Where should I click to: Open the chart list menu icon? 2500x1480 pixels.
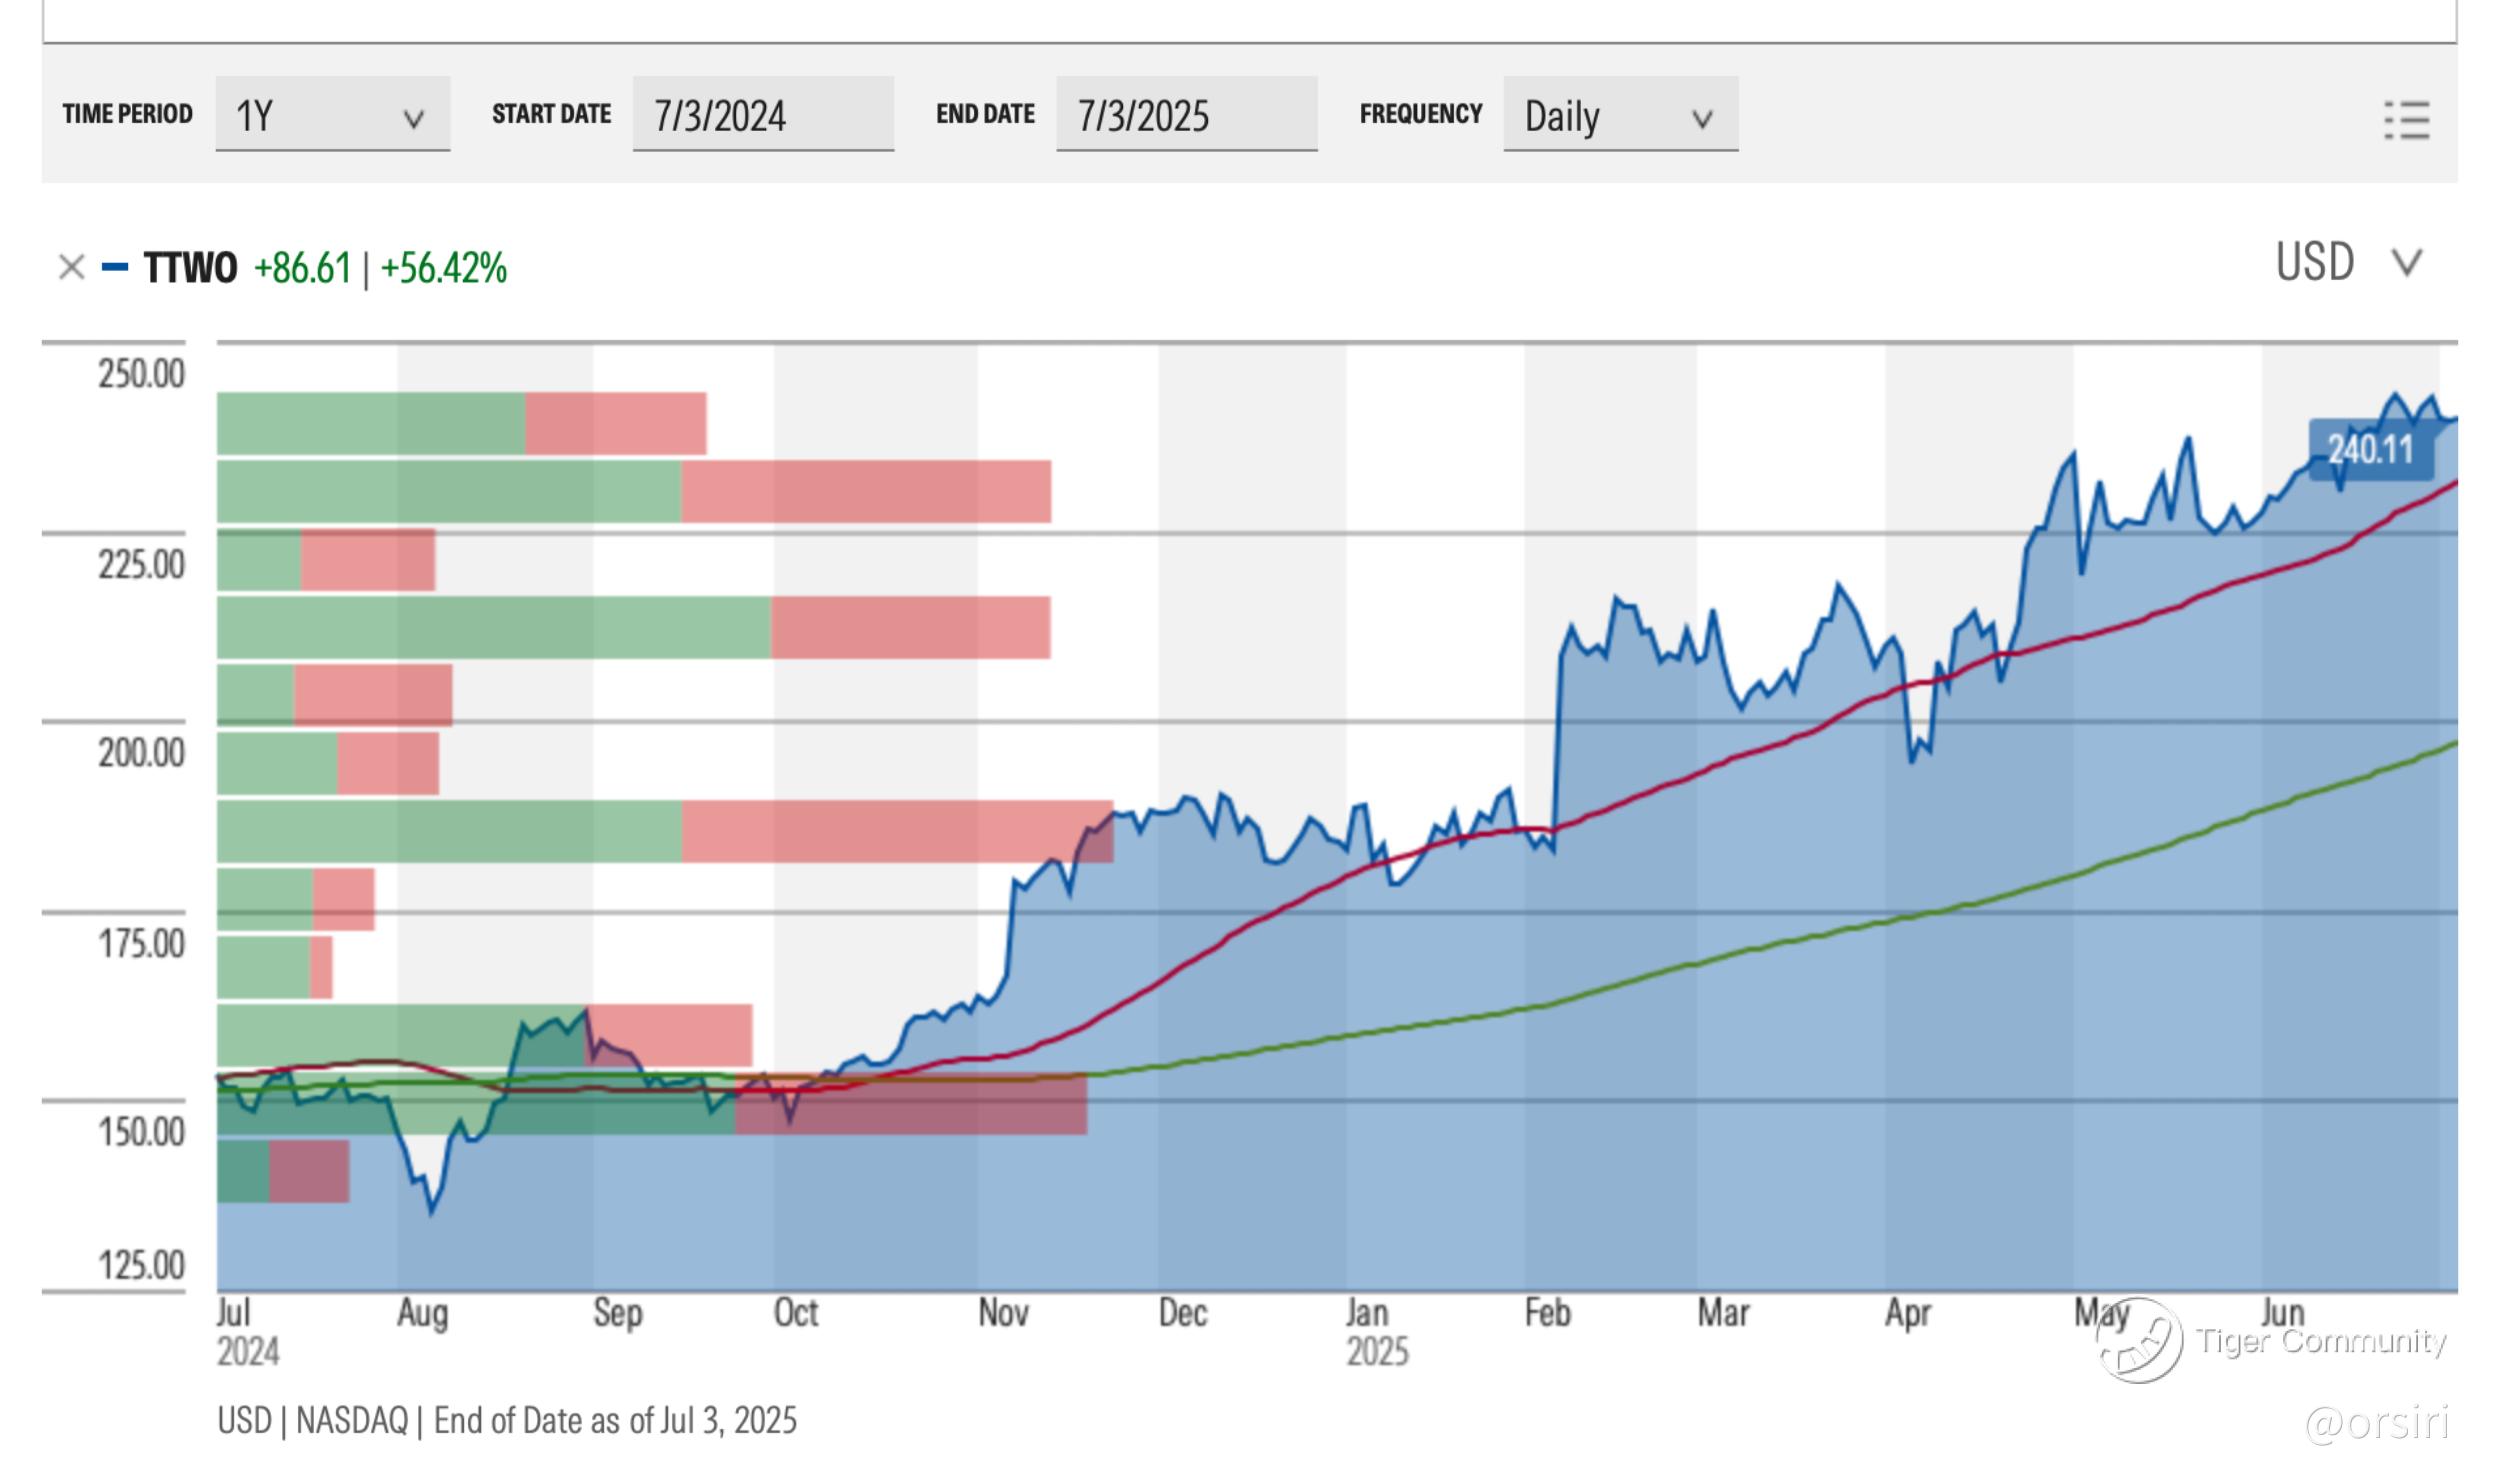coord(2405,120)
